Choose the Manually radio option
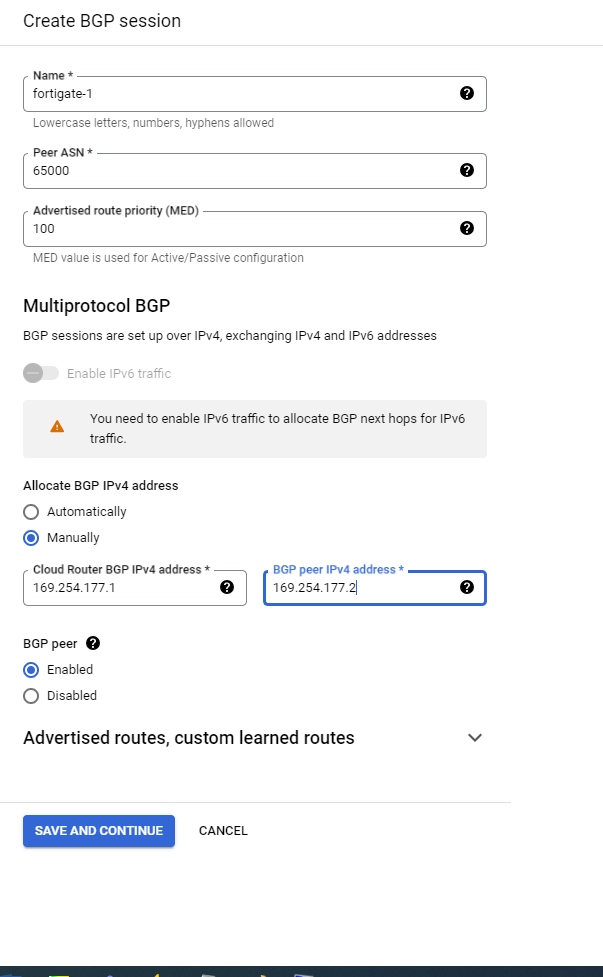The height and width of the screenshot is (977, 603). pyautogui.click(x=31, y=538)
